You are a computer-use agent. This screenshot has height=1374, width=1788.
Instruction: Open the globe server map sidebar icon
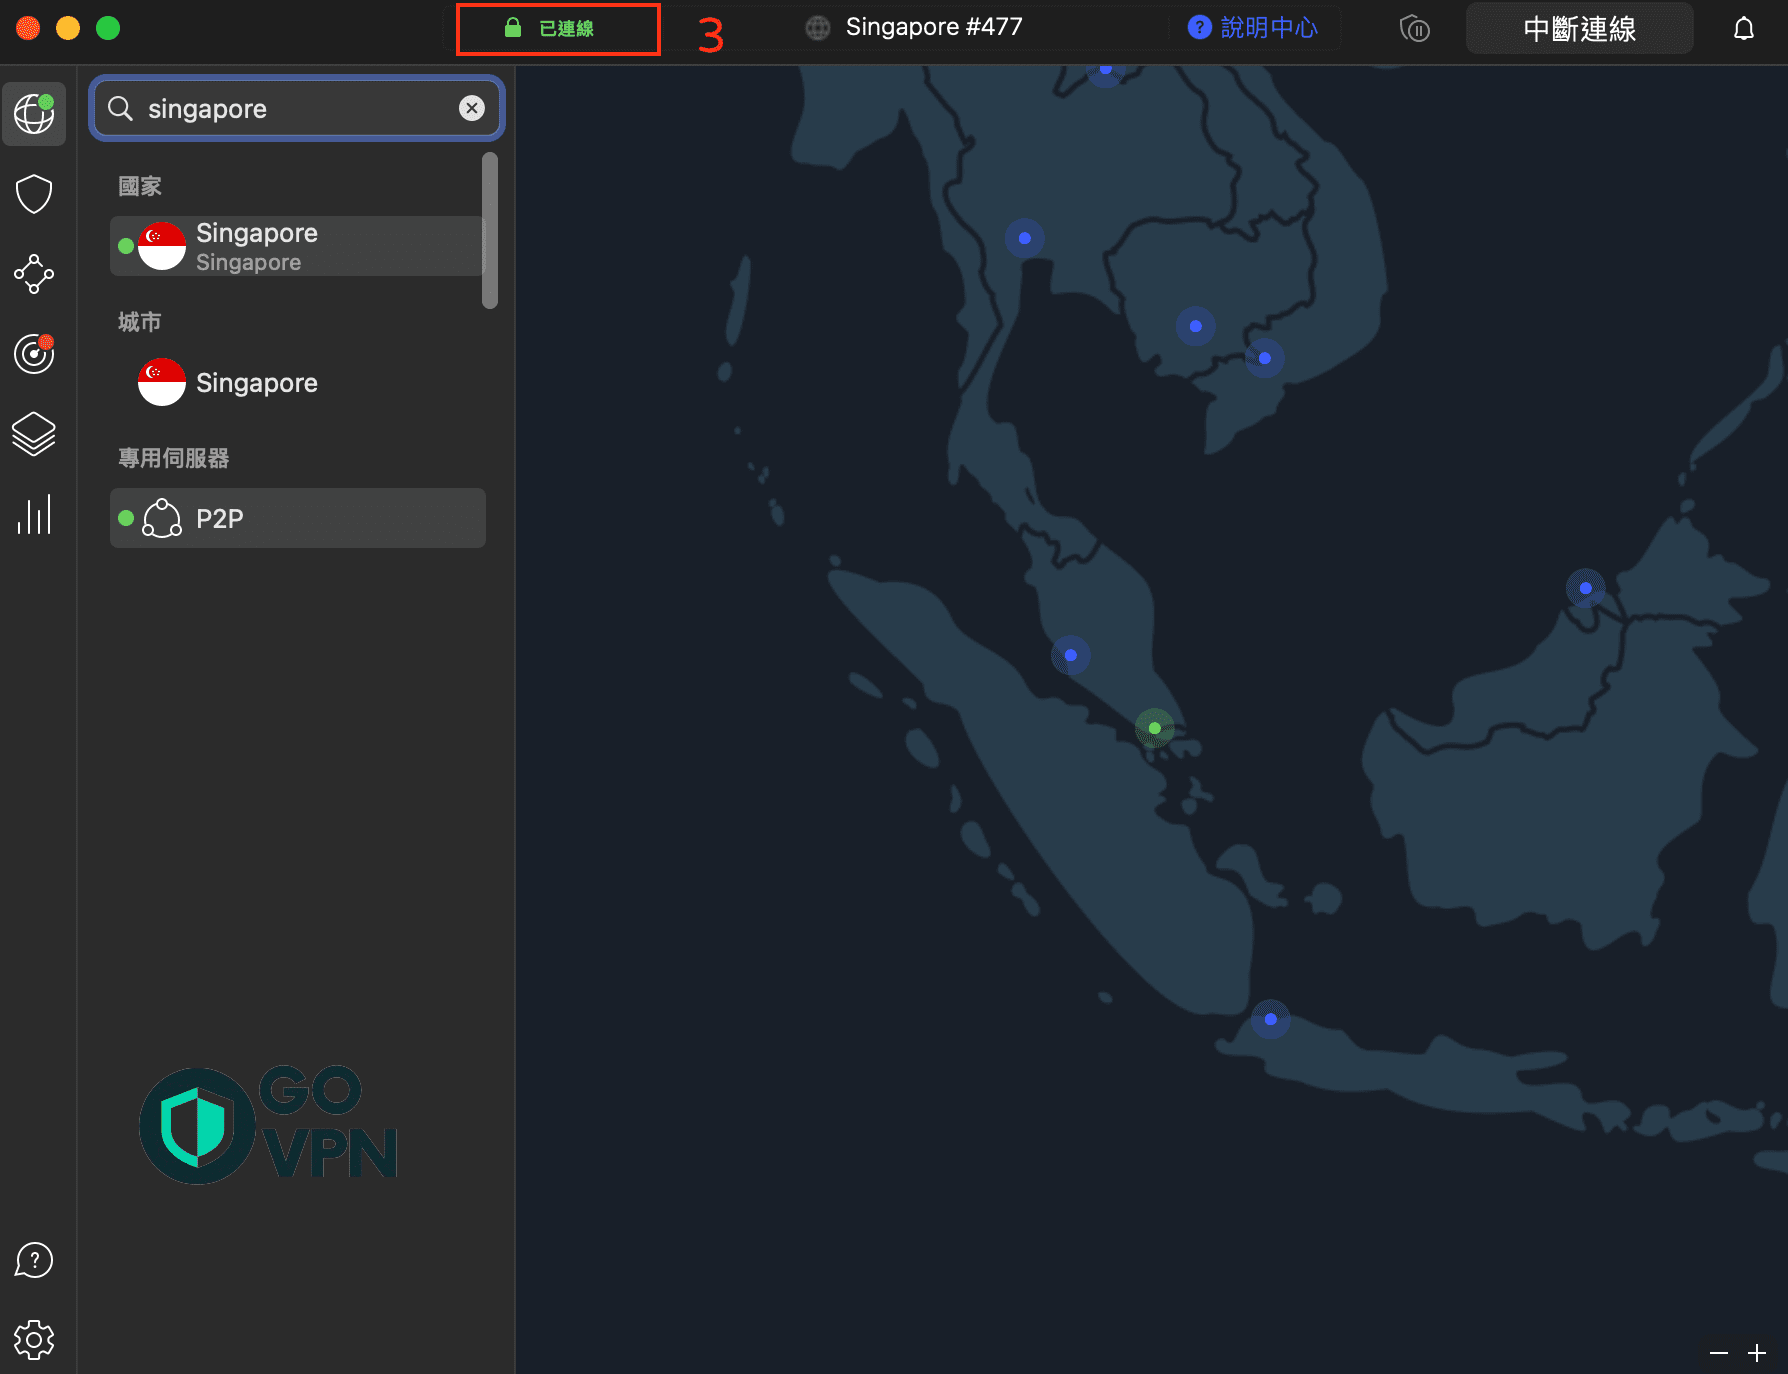[x=34, y=114]
